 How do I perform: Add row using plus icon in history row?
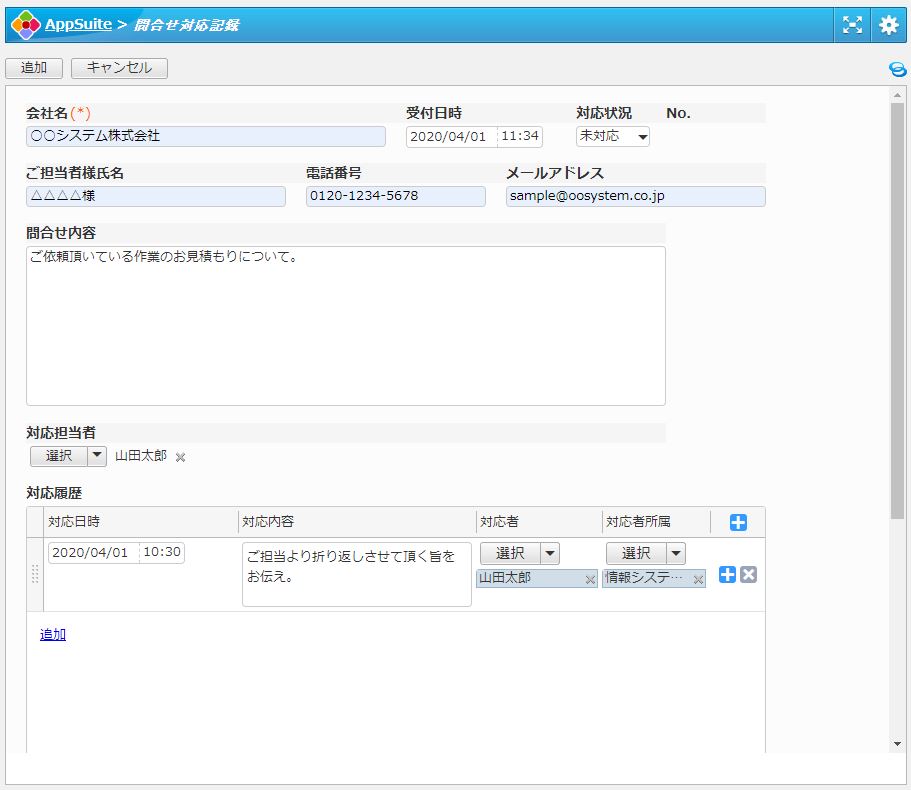pos(727,575)
